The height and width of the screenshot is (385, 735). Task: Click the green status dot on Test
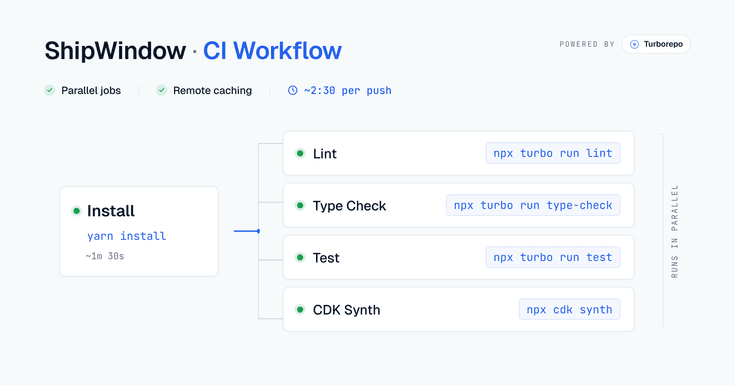pos(300,257)
